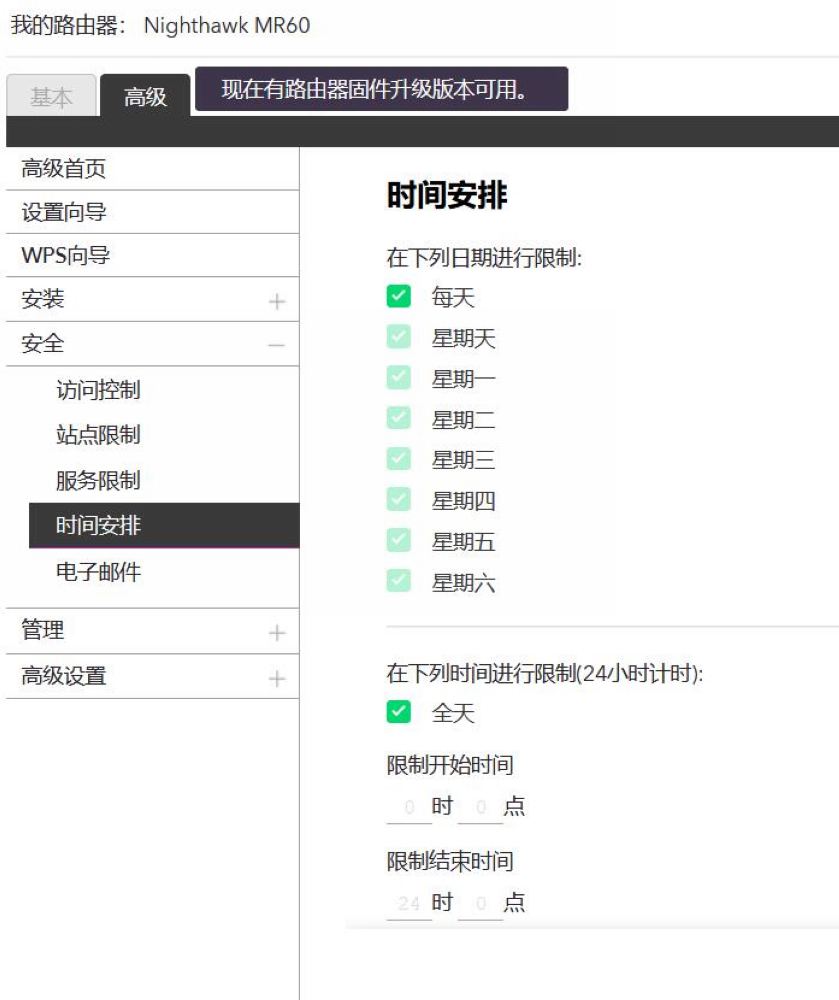Toggle the 星期天 checkbox
The width and height of the screenshot is (839, 1000).
coord(399,338)
